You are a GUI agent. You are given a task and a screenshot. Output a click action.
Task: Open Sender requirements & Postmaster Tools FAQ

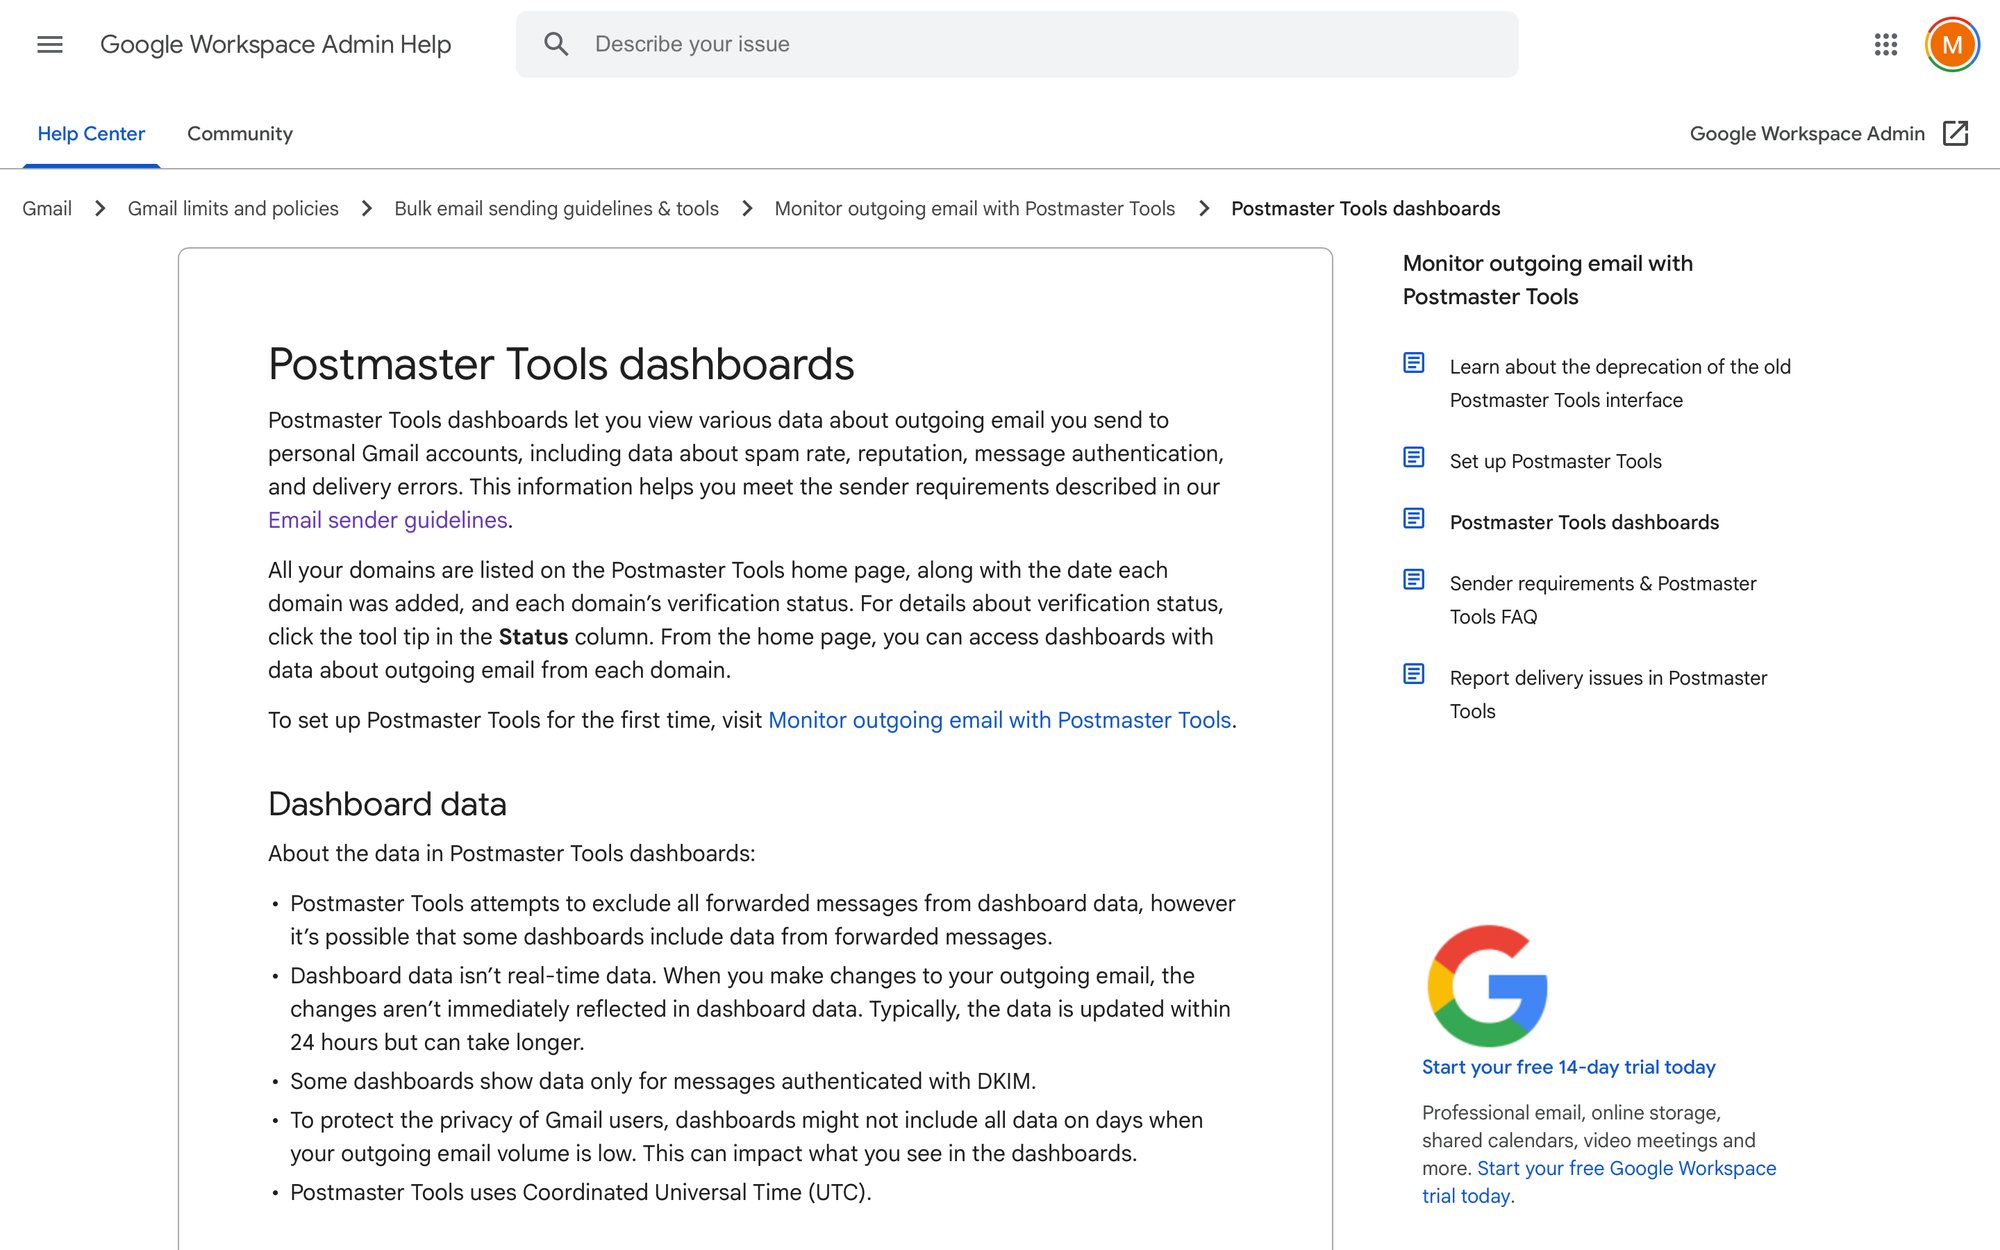coord(1602,599)
